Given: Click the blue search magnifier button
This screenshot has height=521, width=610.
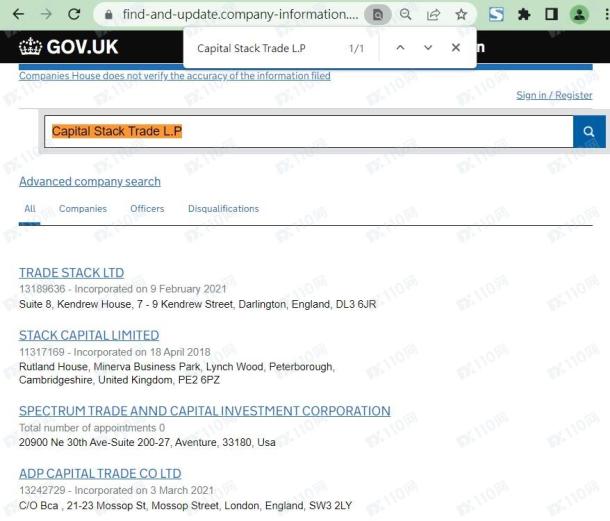Looking at the screenshot, I should click(589, 132).
